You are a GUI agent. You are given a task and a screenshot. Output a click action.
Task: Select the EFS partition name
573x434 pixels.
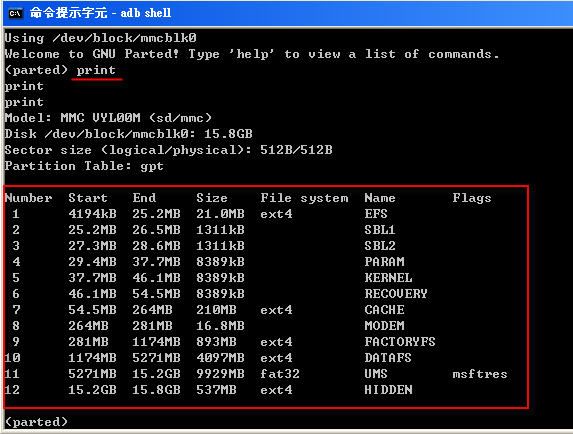pyautogui.click(x=376, y=214)
